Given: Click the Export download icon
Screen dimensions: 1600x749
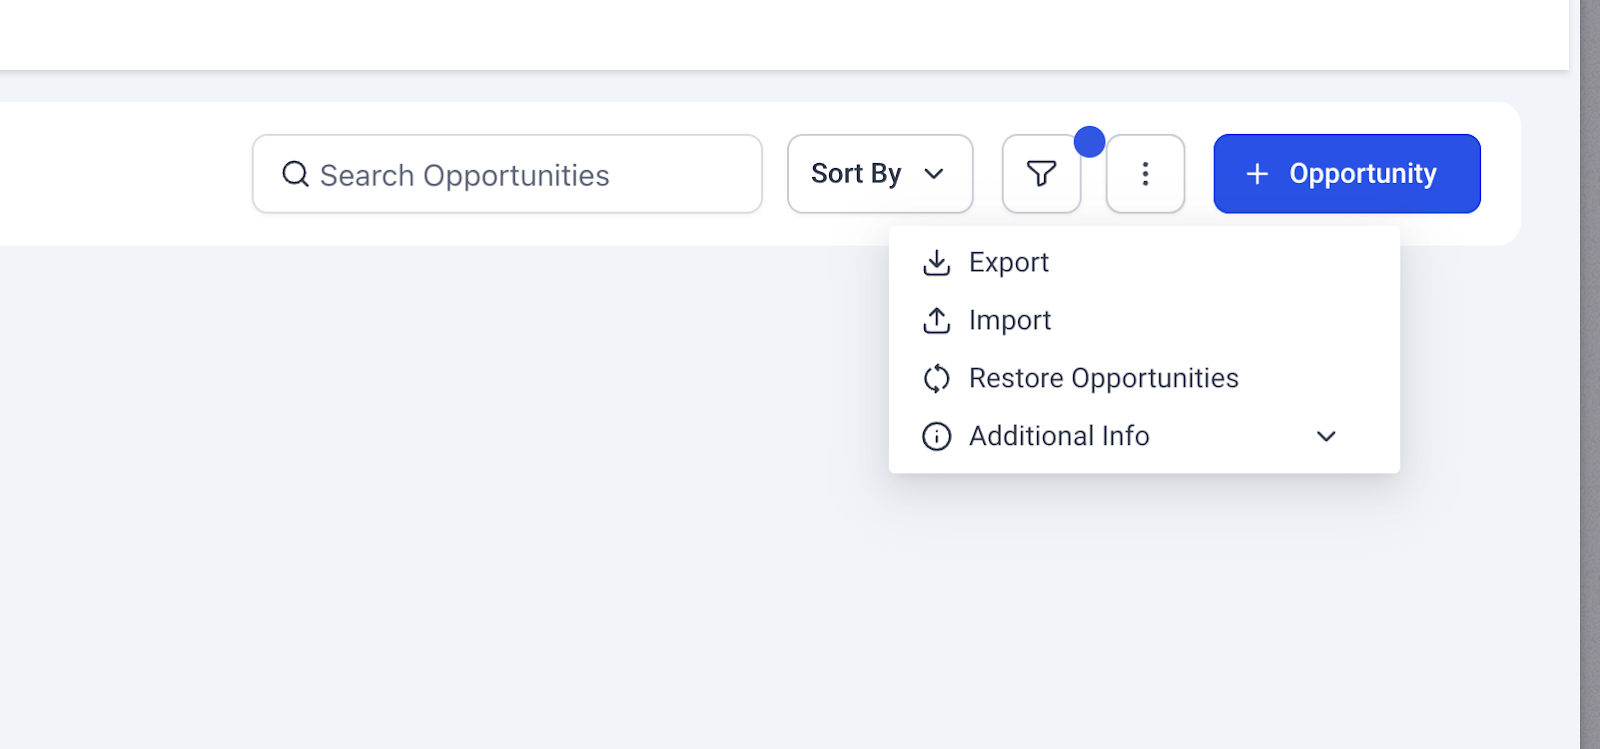Looking at the screenshot, I should pyautogui.click(x=936, y=263).
